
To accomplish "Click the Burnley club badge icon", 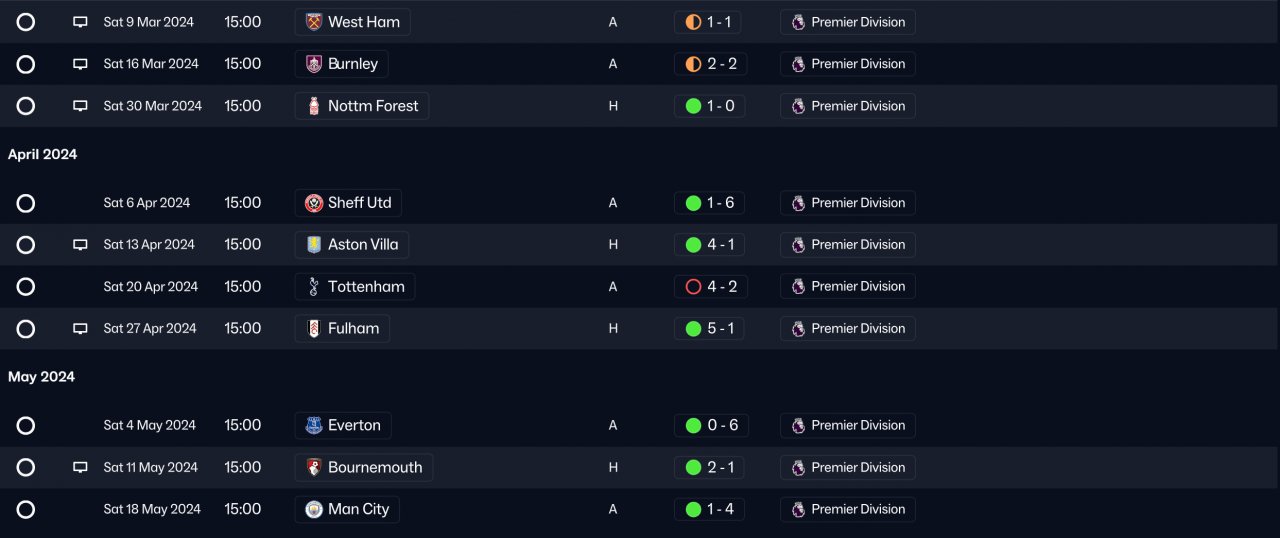I will click(314, 64).
